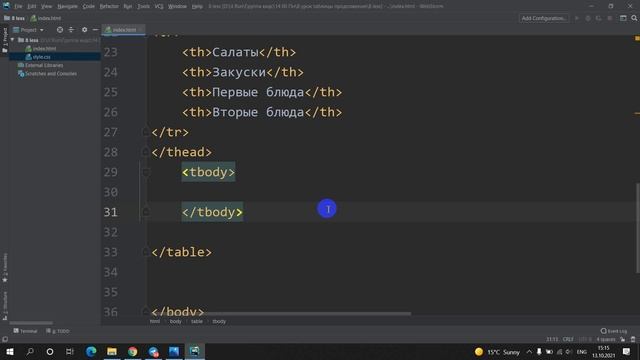Screen dimensions: 640x360
Task: Open Task View on the taskbar
Action: (x=70, y=351)
